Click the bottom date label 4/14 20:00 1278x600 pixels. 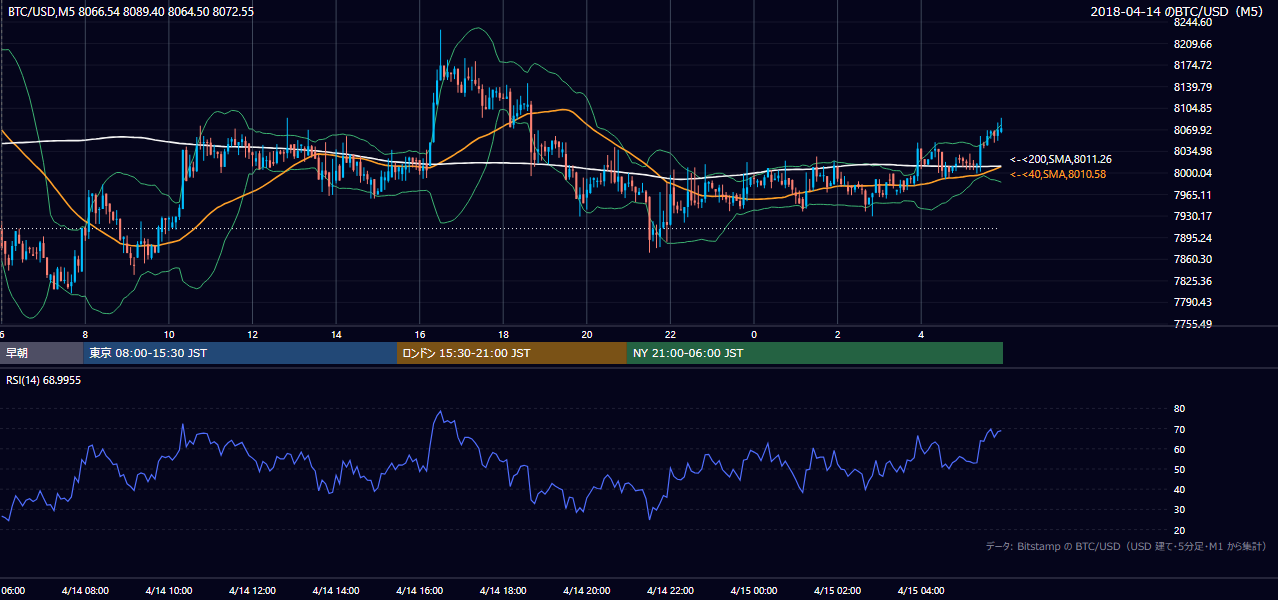586,591
